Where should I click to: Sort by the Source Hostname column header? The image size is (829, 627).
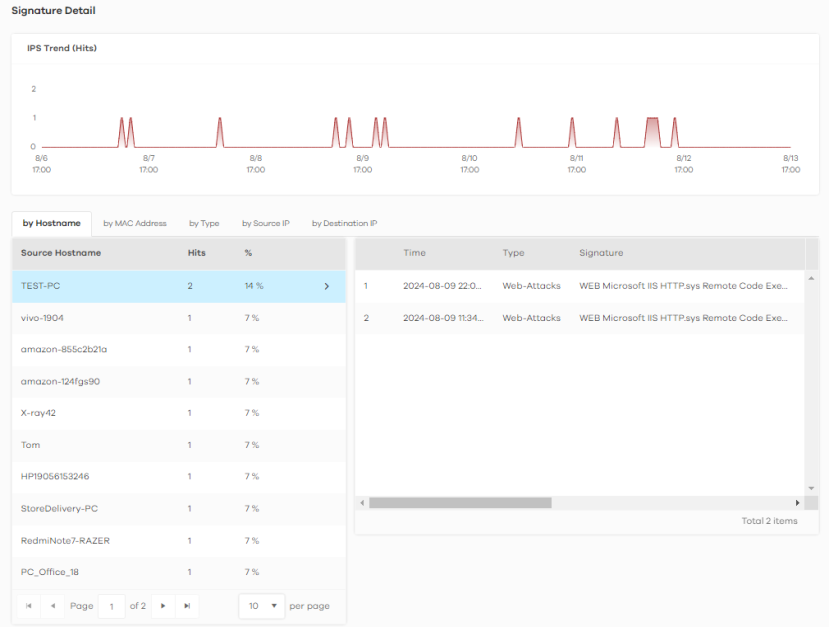click(x=61, y=253)
